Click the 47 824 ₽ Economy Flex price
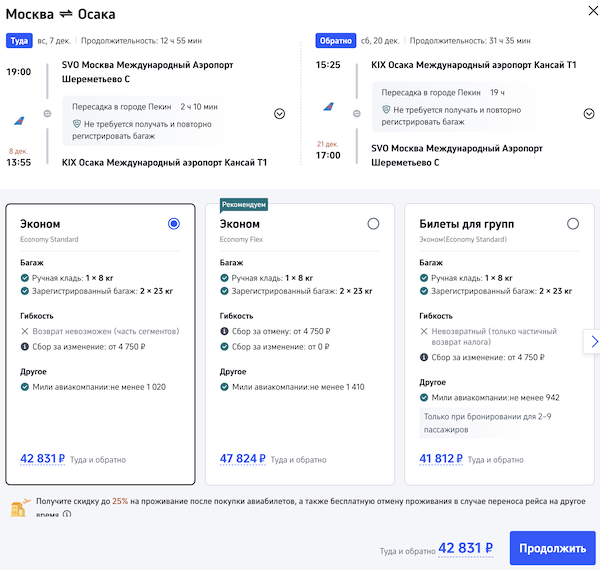Image resolution: width=600 pixels, height=570 pixels. [x=242, y=460]
